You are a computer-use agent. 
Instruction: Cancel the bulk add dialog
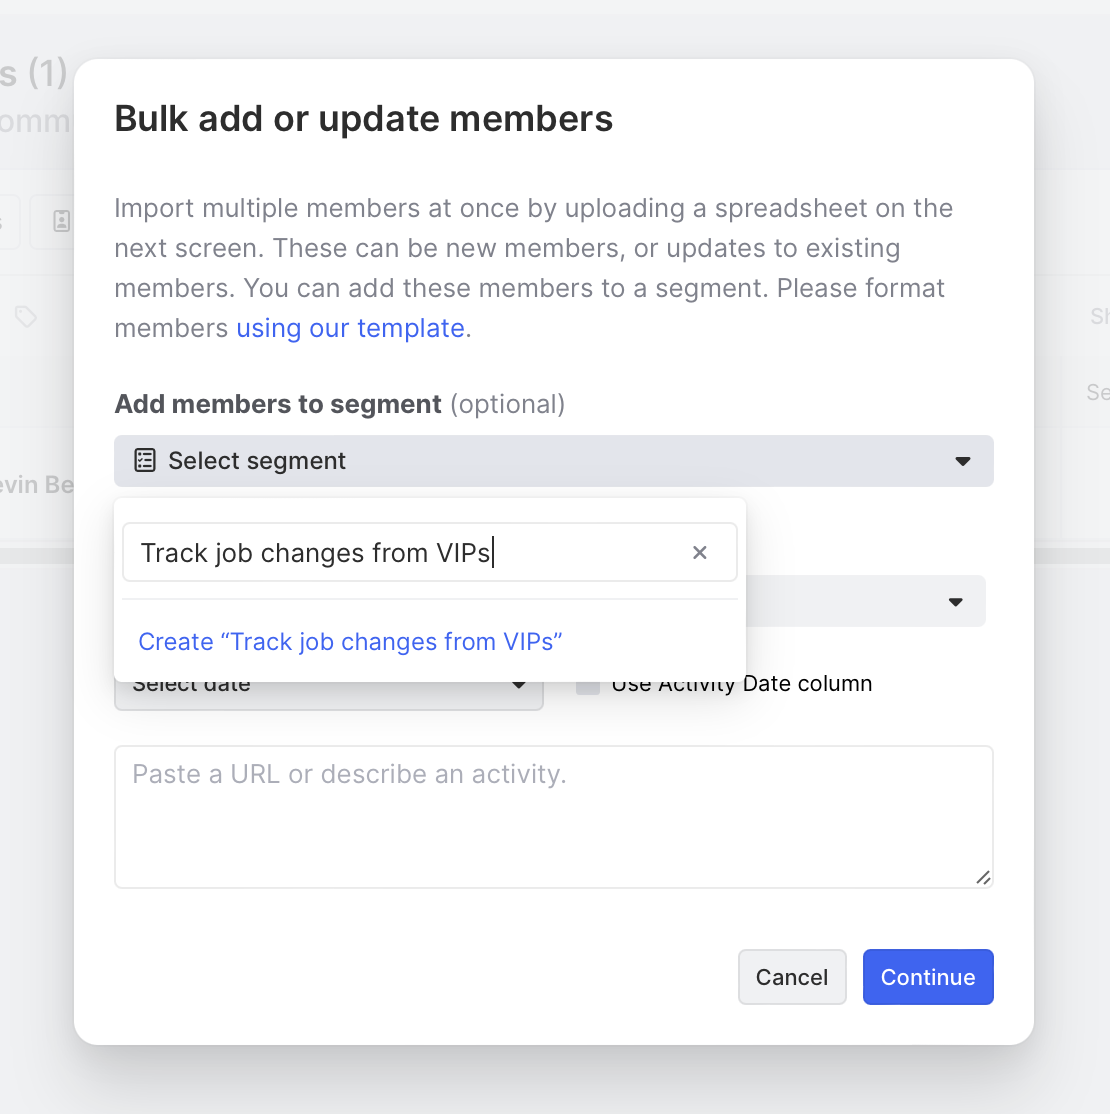click(792, 977)
